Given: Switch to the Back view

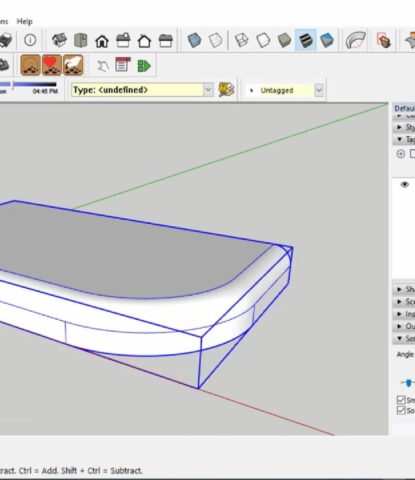Looking at the screenshot, I should [144, 41].
